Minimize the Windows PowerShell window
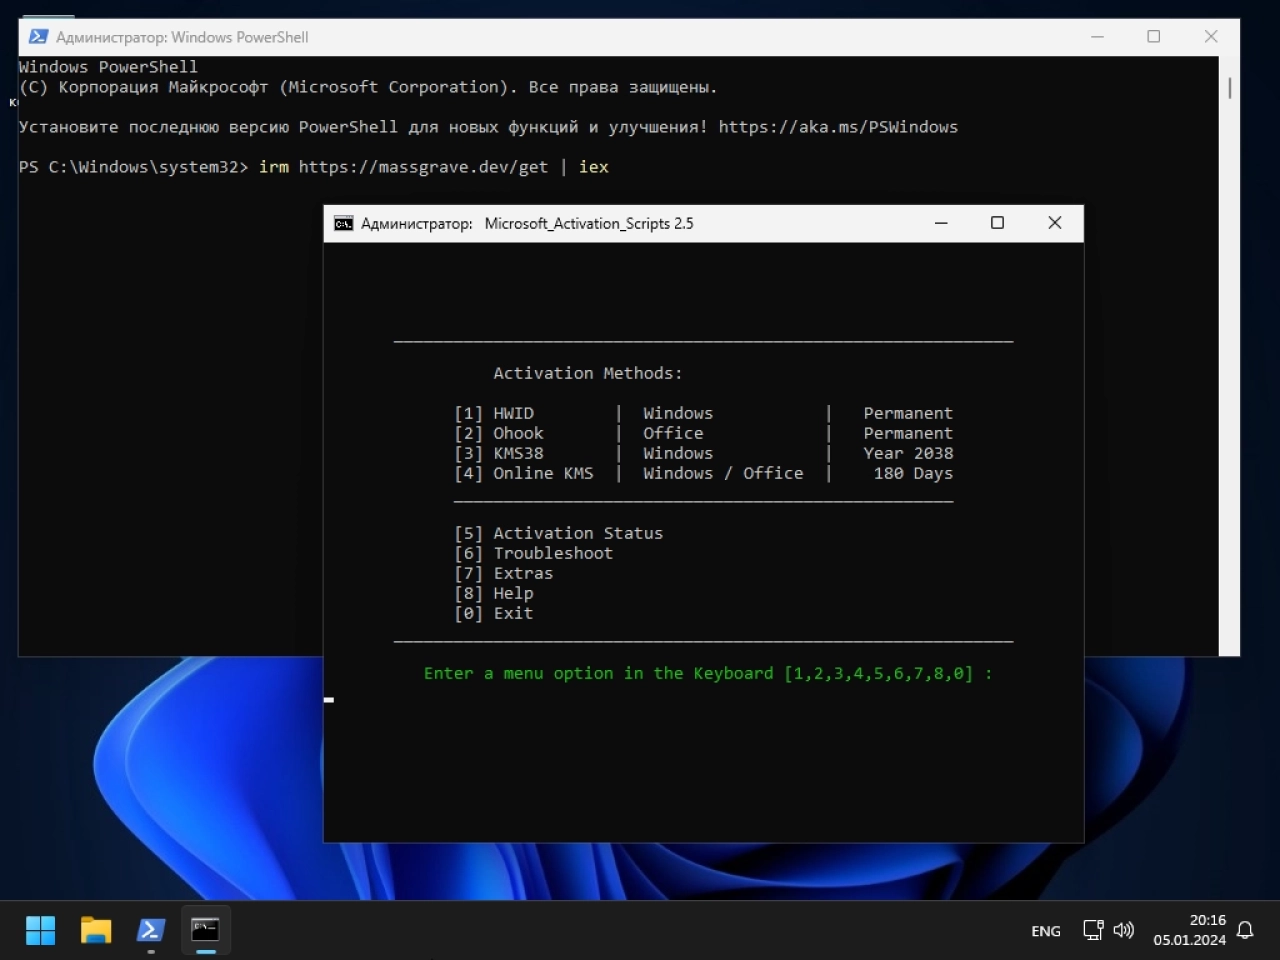Image resolution: width=1280 pixels, height=960 pixels. pyautogui.click(x=1097, y=37)
